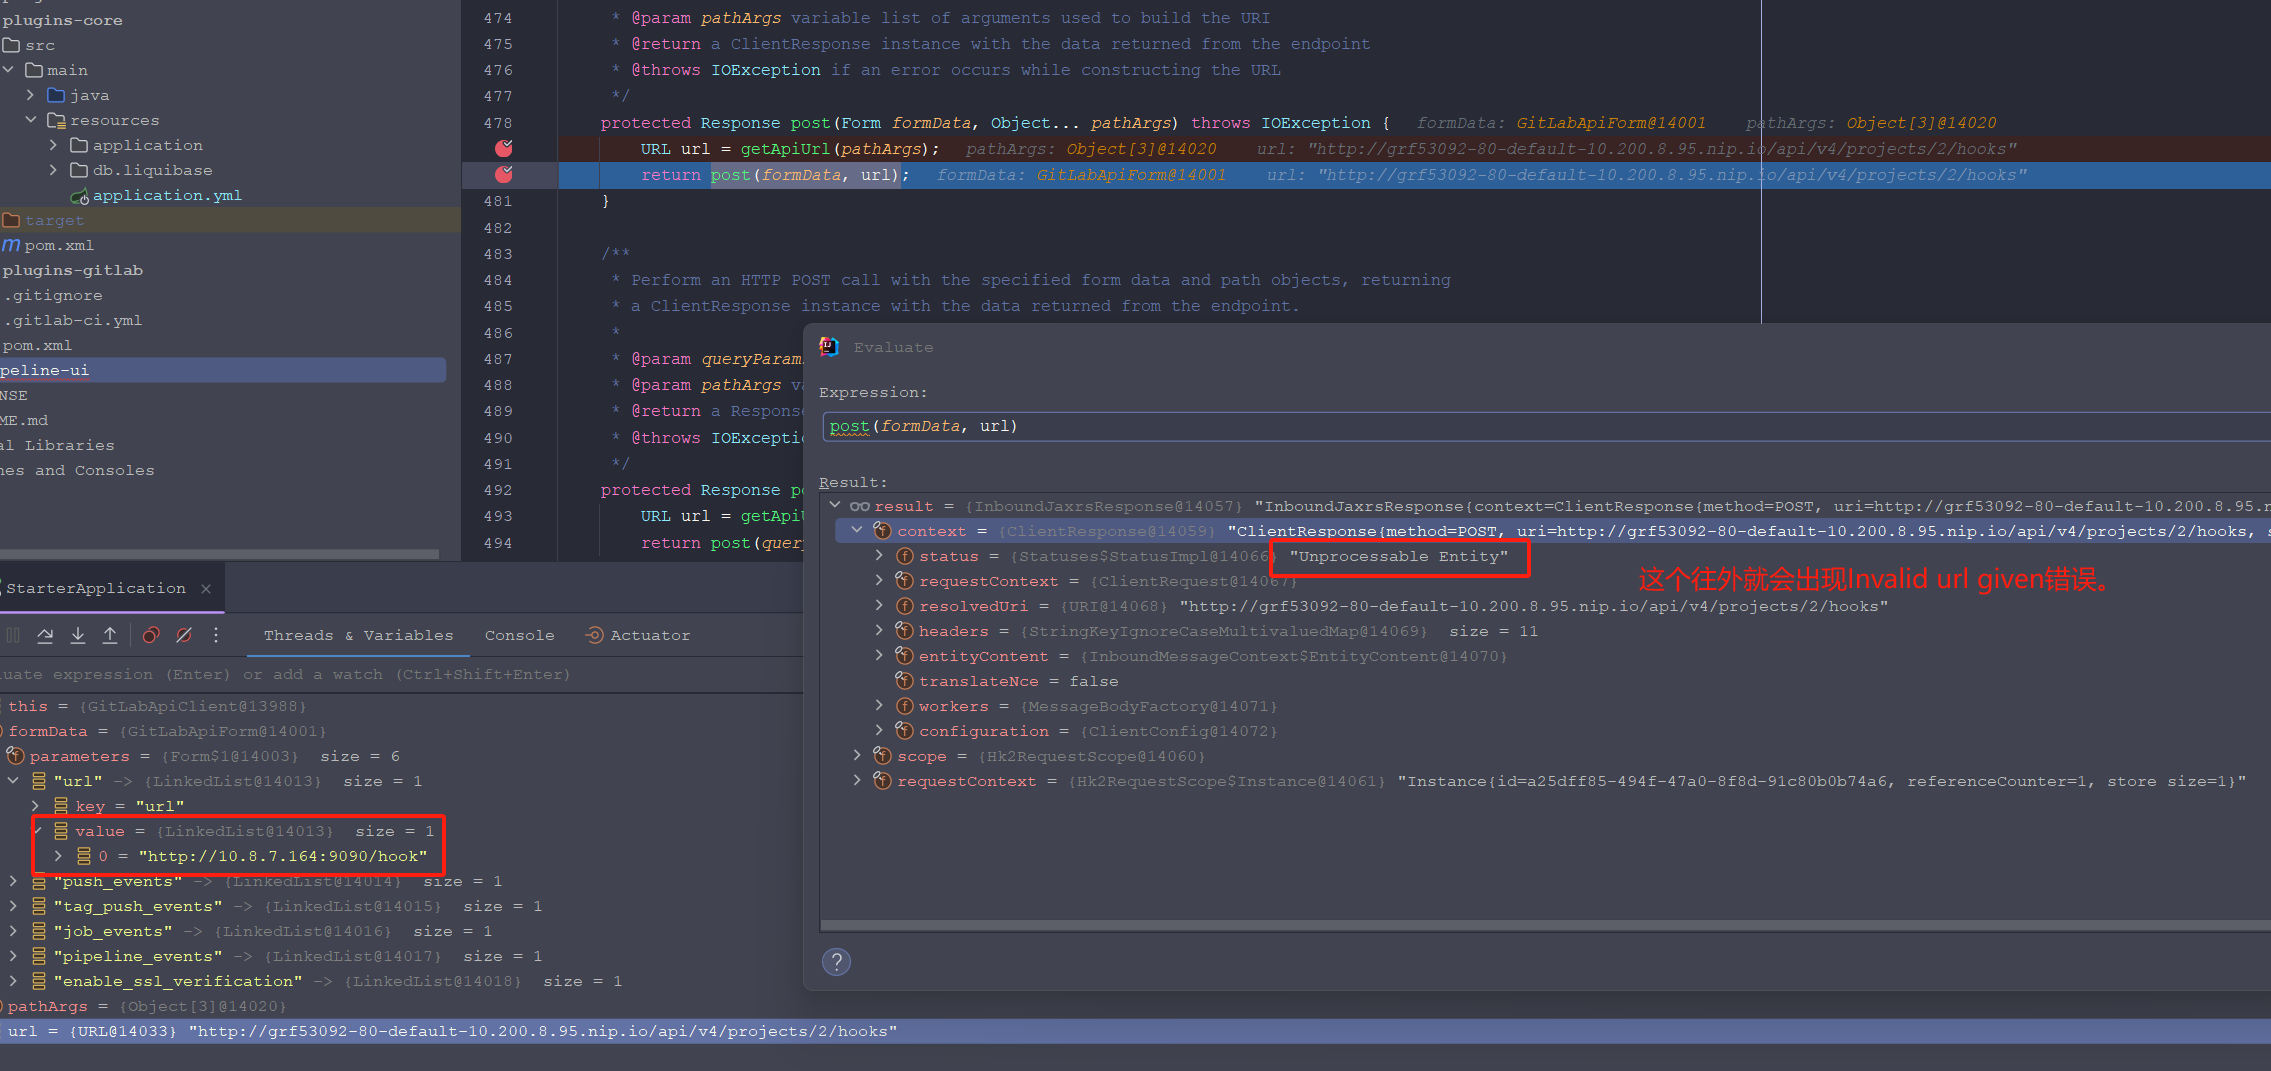Viewport: 2271px width, 1071px height.
Task: Collapse the result node in Evaluate dialog
Action: click(835, 506)
